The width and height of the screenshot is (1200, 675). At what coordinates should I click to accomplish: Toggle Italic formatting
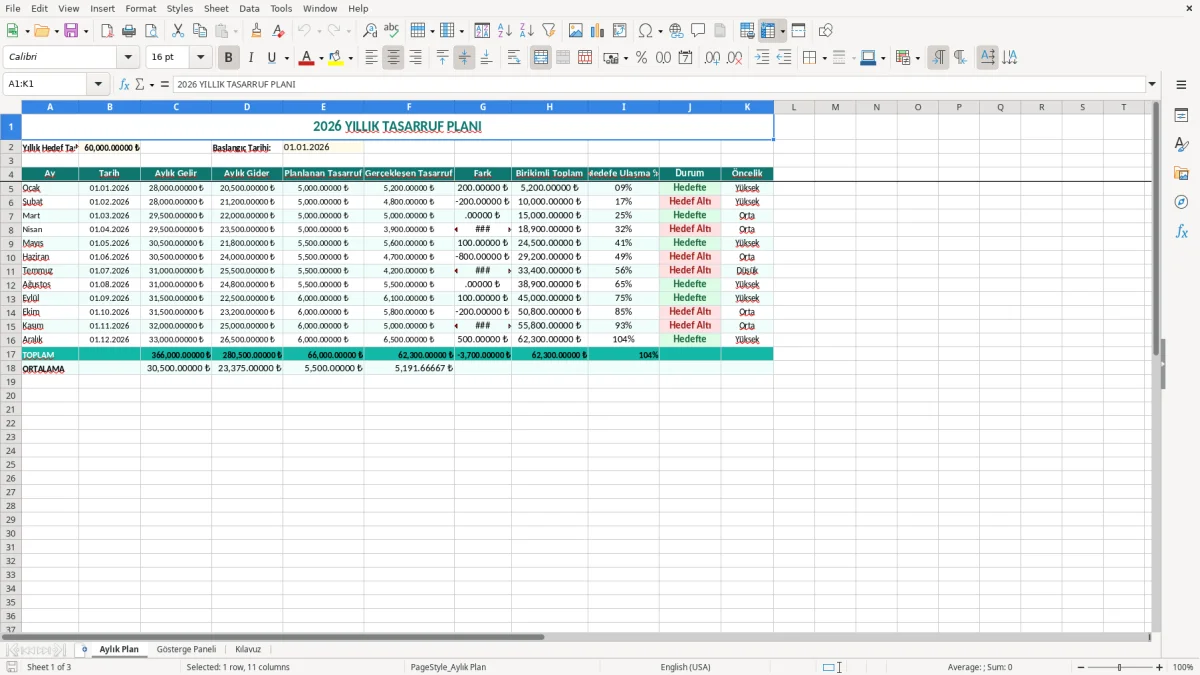point(251,58)
